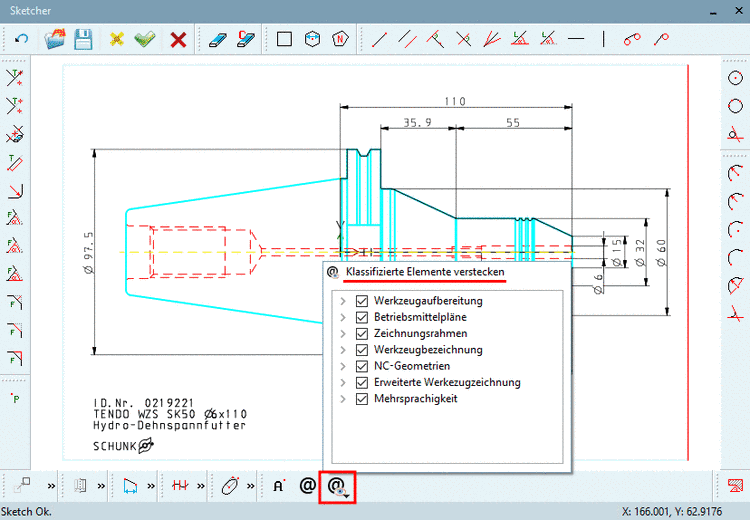Select the angle bisector lines tool
This screenshot has height=520, width=750.
(491, 39)
